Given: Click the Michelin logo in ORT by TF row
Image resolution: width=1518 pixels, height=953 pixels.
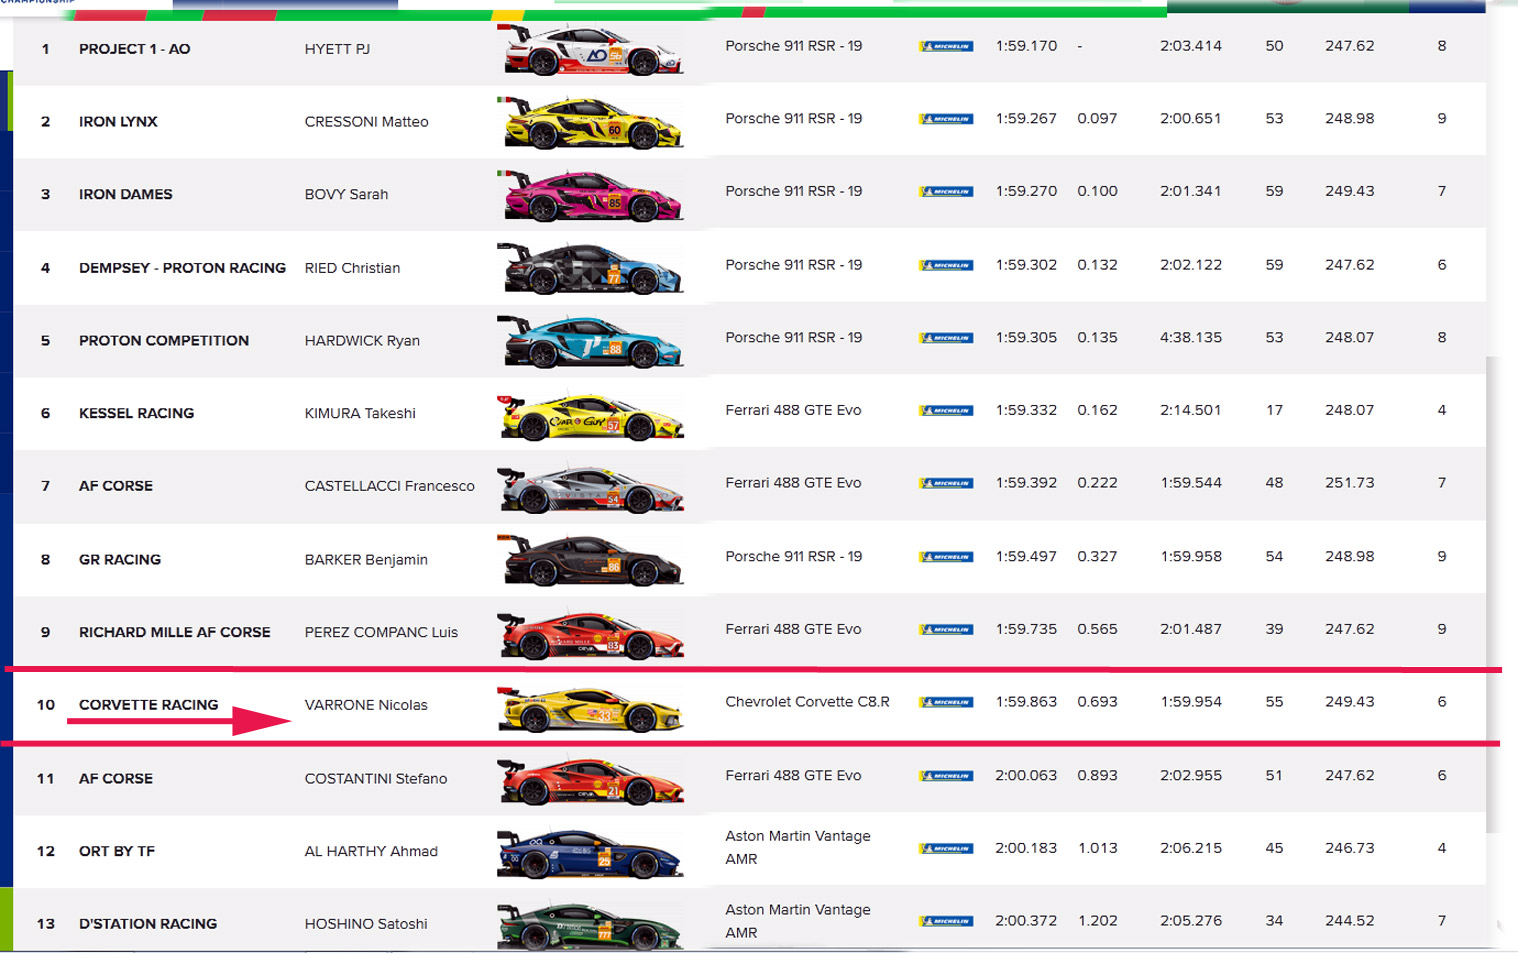Looking at the screenshot, I should 946,849.
